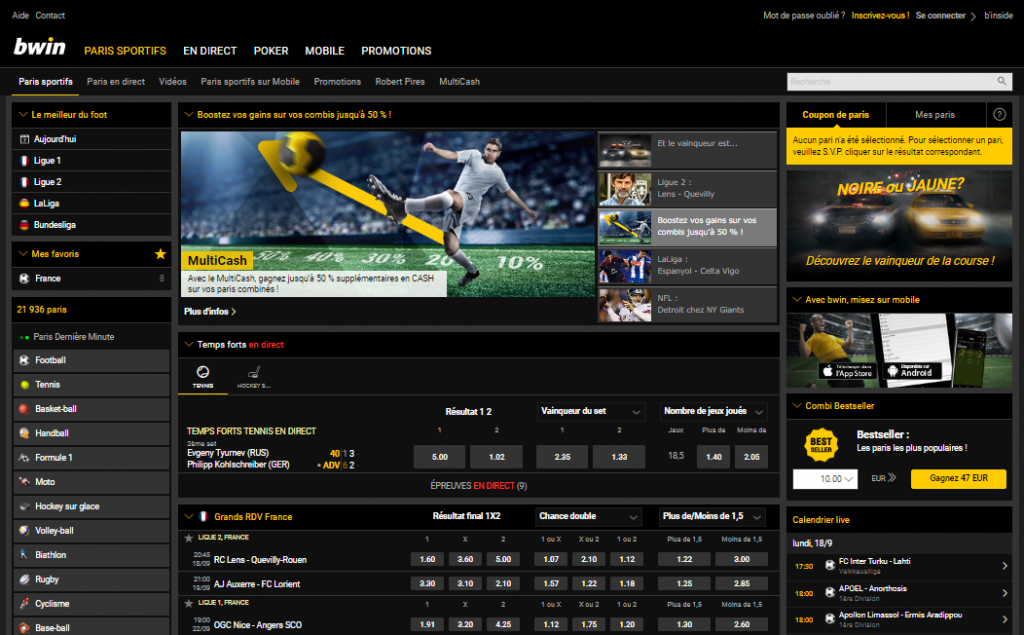Open the Chance double dropdown

(588, 516)
